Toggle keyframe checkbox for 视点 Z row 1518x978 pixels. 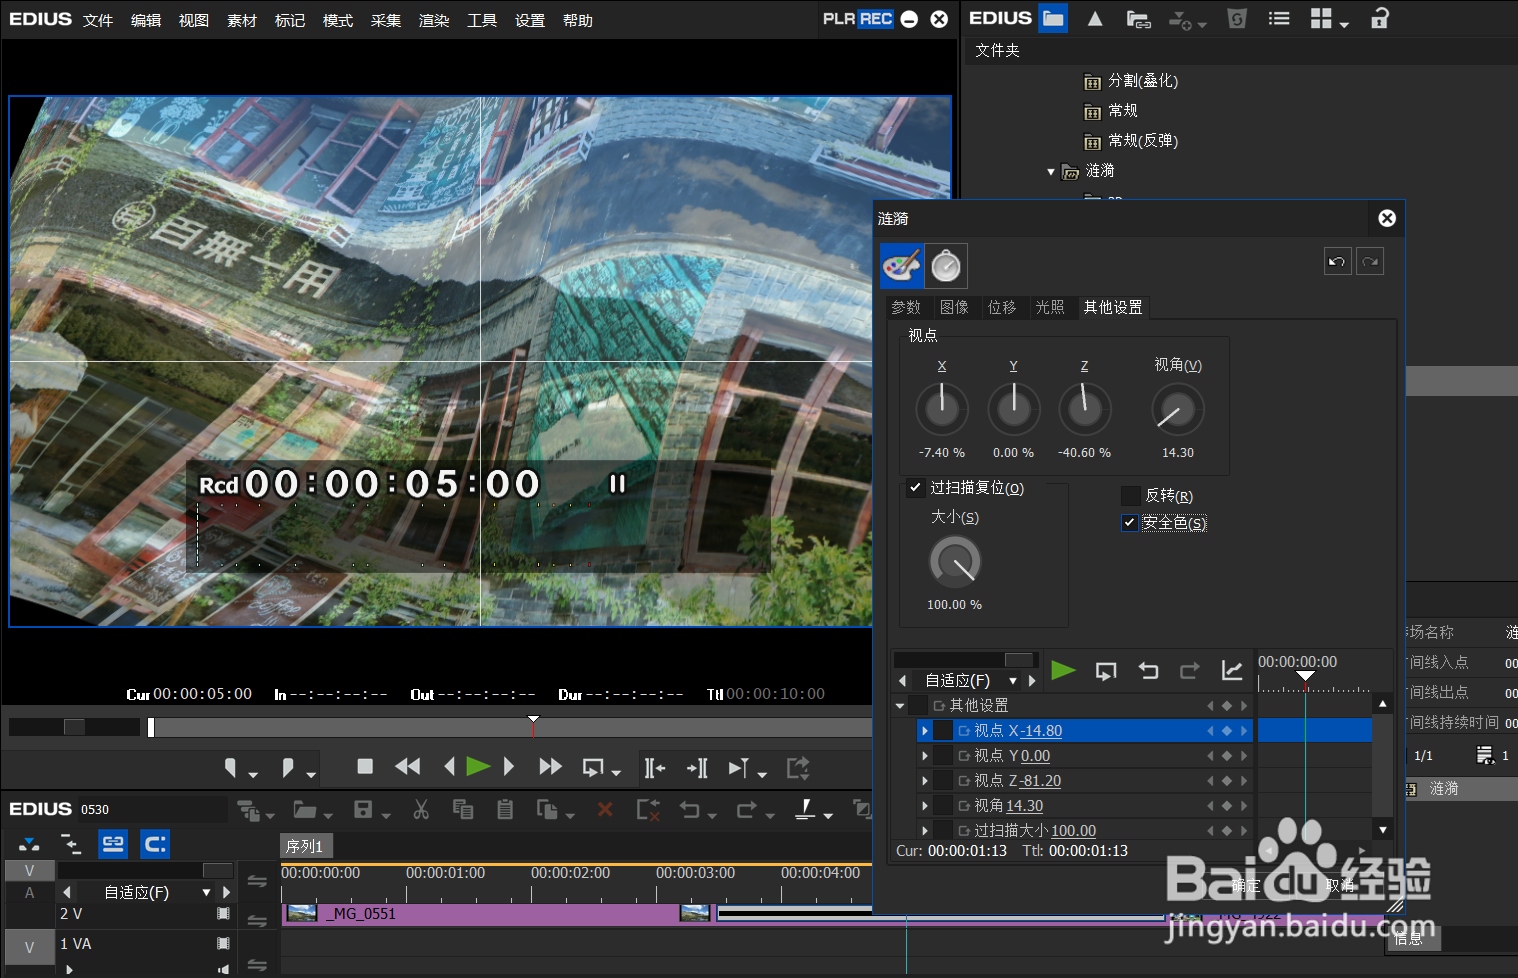[943, 781]
